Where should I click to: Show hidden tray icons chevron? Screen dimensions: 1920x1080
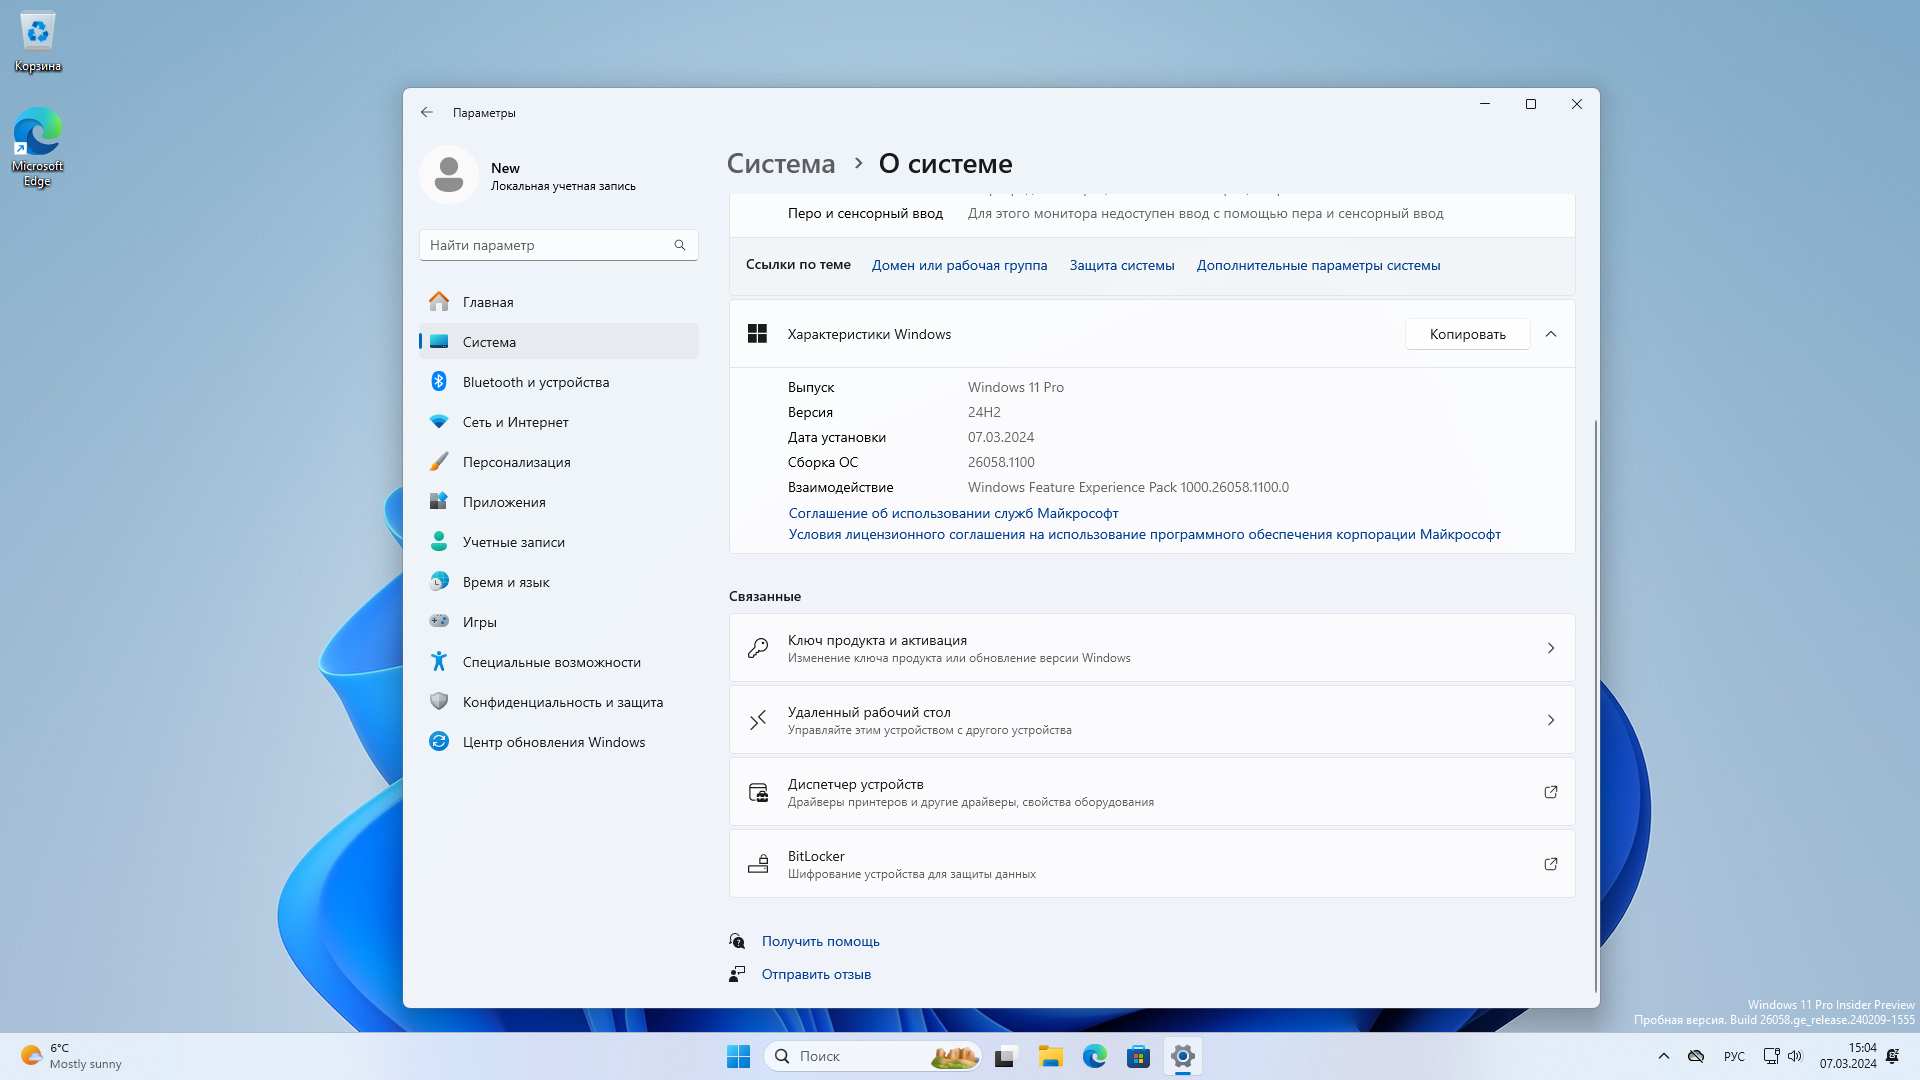(1664, 1056)
